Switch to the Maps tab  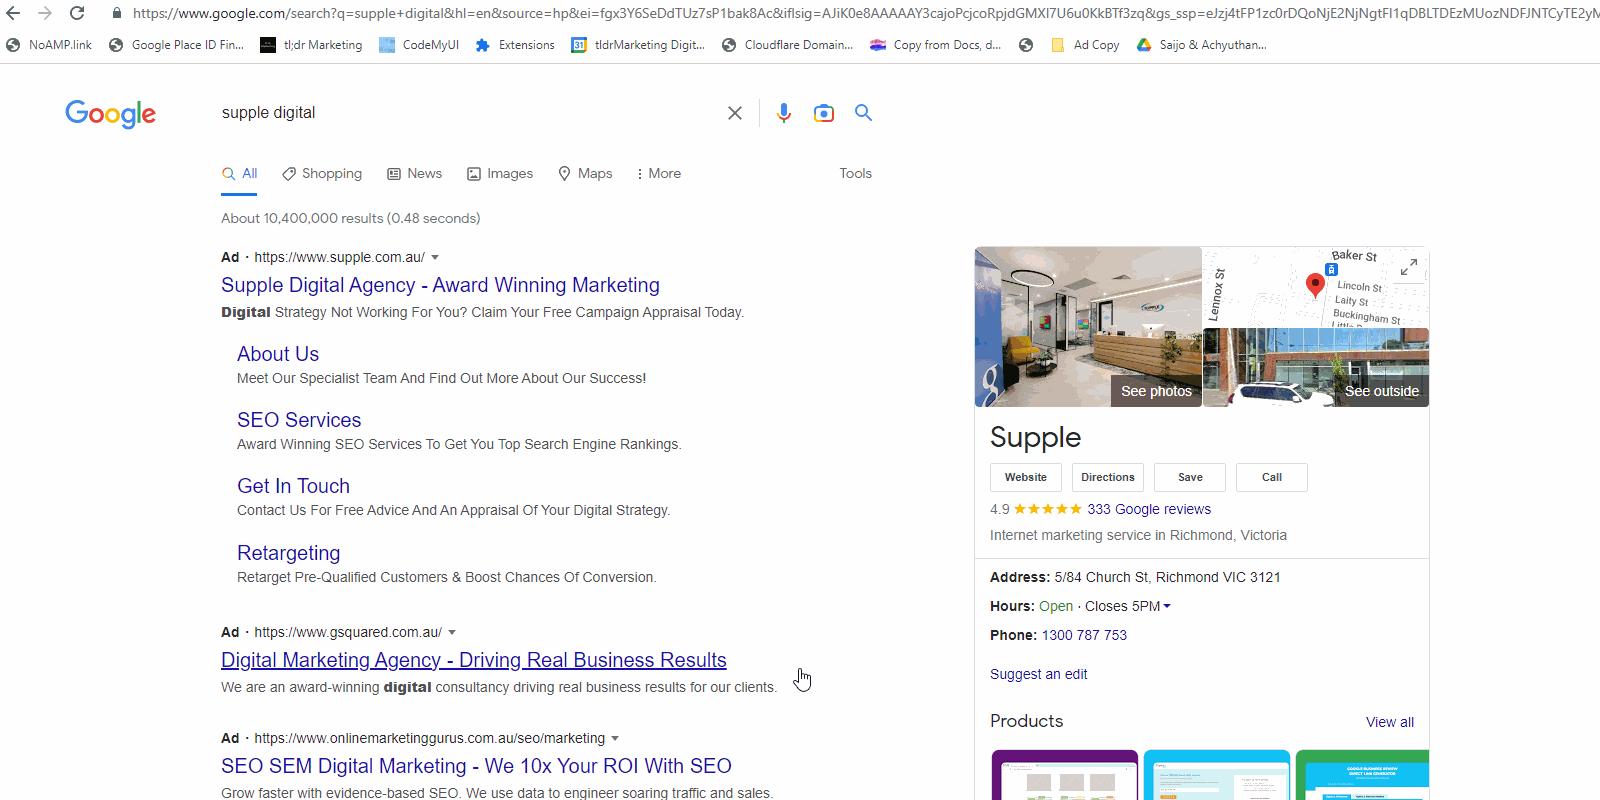[x=585, y=174]
